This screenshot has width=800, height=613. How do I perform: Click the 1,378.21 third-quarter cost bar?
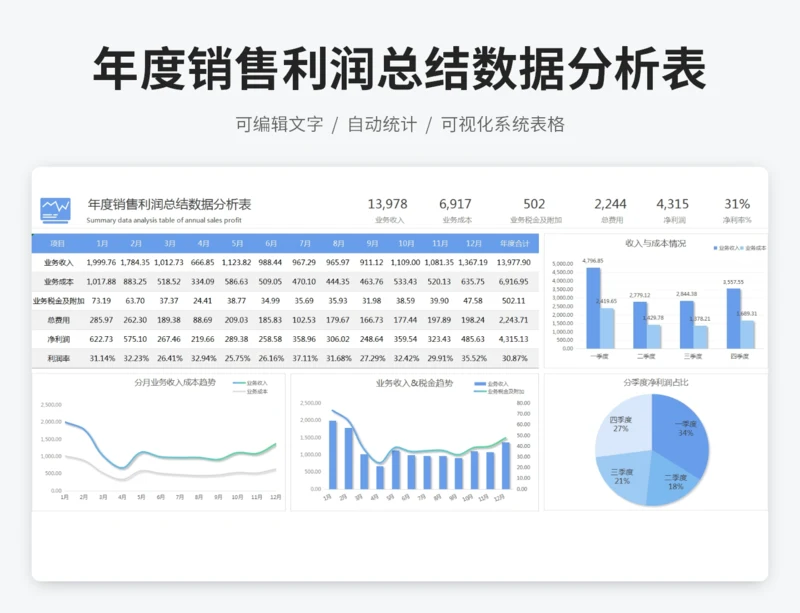(x=701, y=337)
